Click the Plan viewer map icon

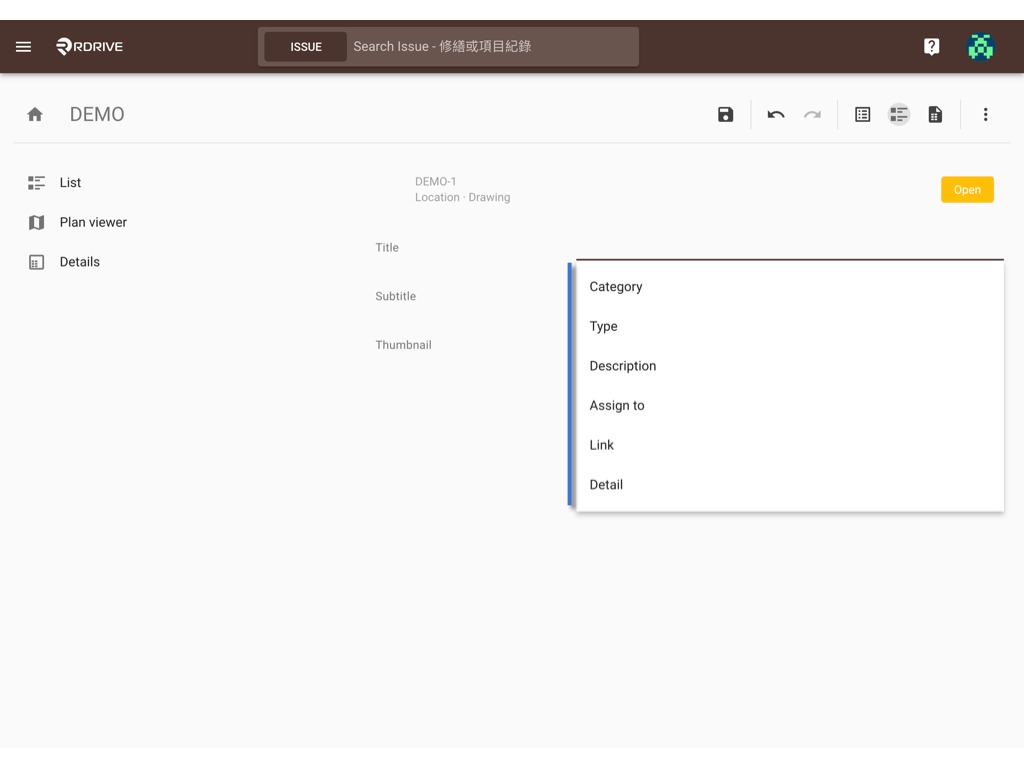(x=37, y=223)
